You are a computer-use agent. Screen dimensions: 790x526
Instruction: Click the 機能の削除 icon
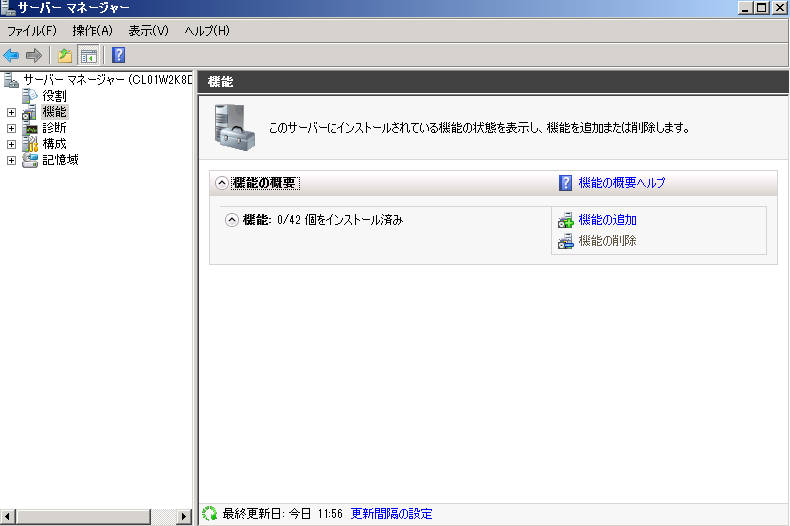pos(565,241)
